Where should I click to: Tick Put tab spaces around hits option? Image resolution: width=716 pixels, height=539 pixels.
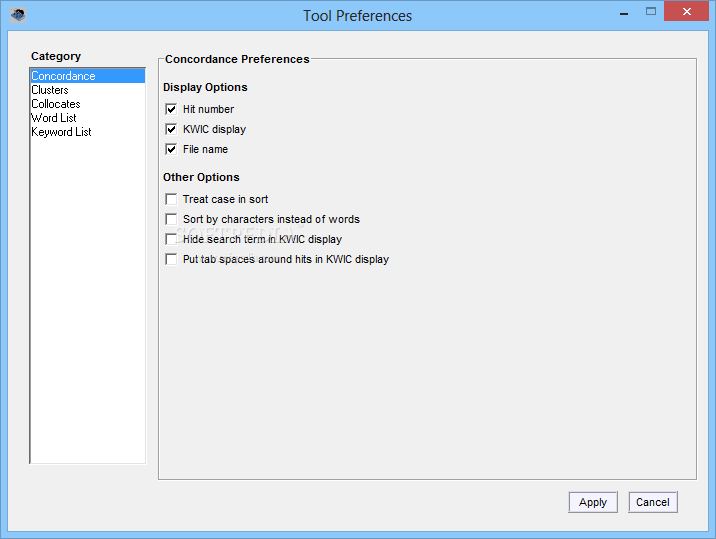171,259
